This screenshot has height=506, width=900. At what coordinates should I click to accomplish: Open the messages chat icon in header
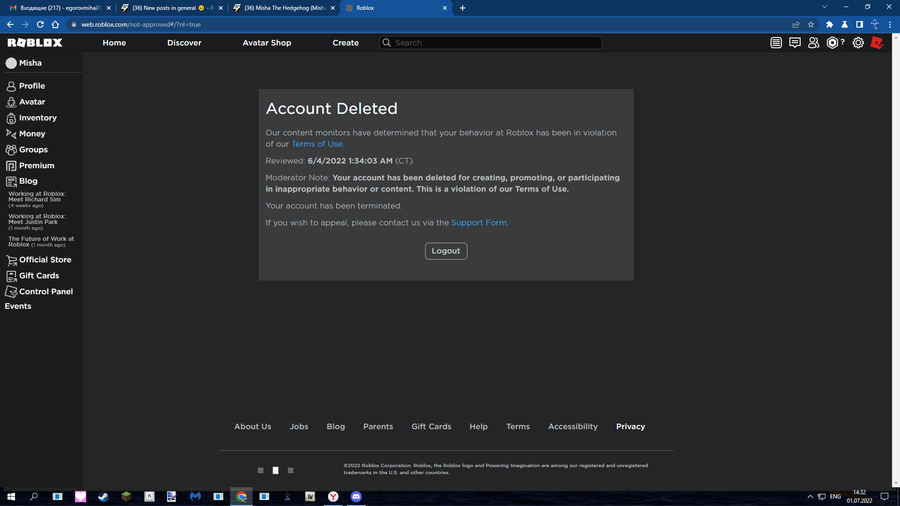pos(794,42)
